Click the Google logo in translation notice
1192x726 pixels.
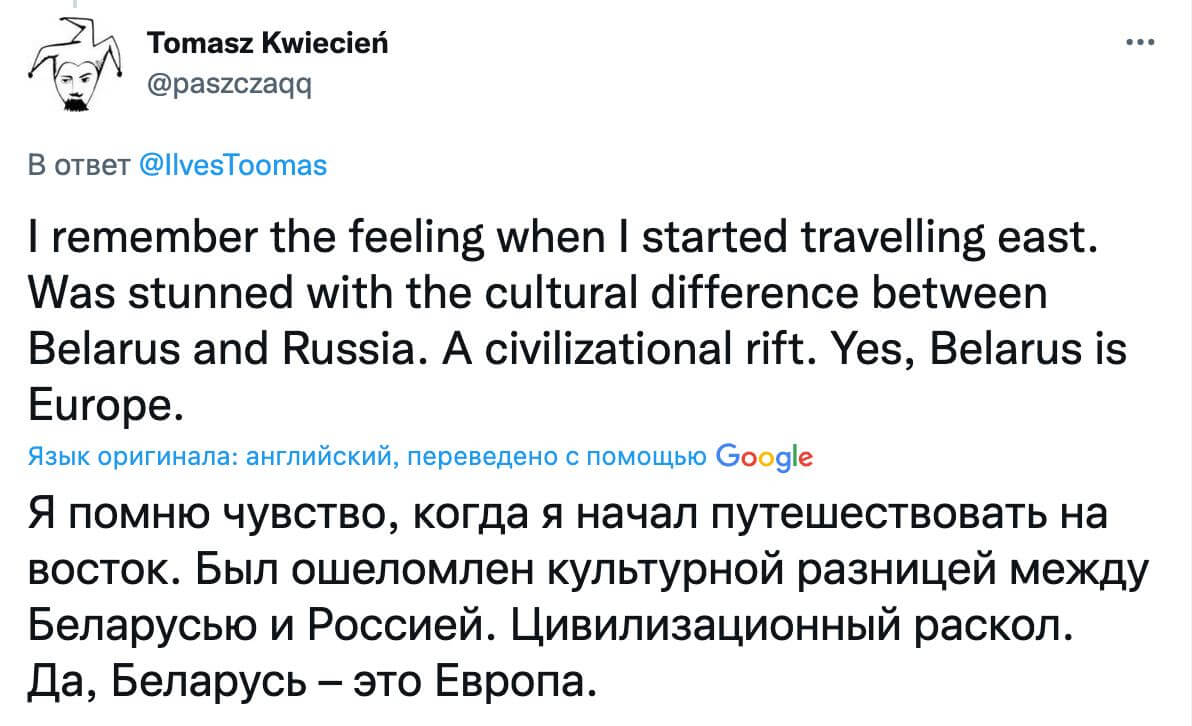[x=765, y=458]
